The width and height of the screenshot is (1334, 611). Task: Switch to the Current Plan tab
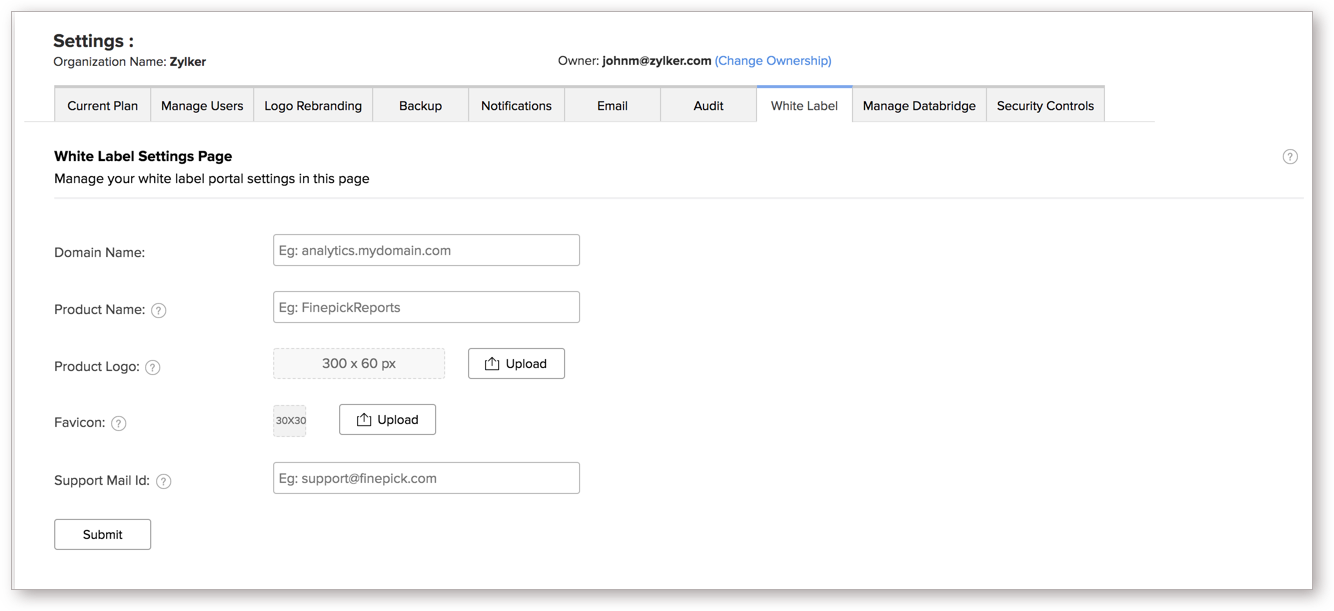[x=102, y=106]
